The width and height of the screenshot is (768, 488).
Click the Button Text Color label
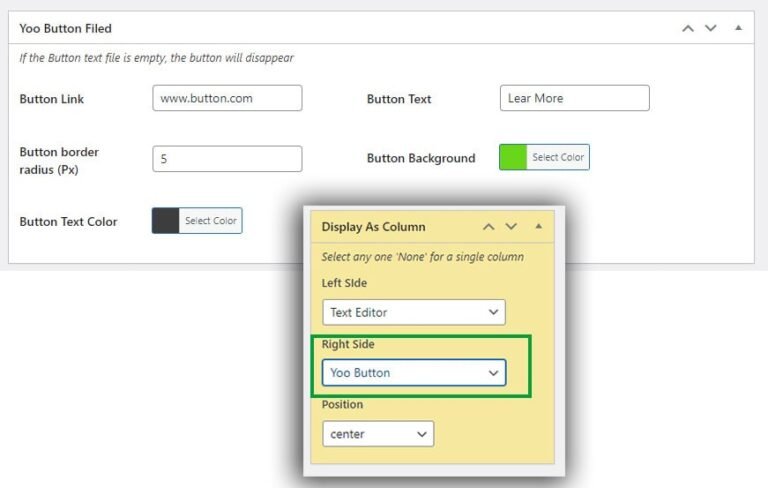coord(68,221)
